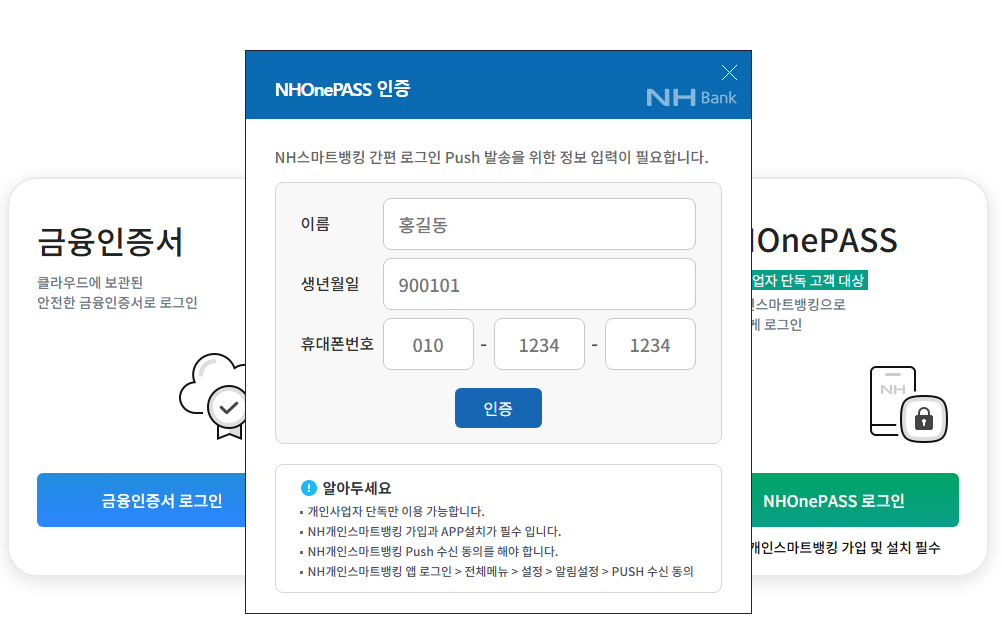
Task: Click the 이름 field label
Action: [x=315, y=224]
